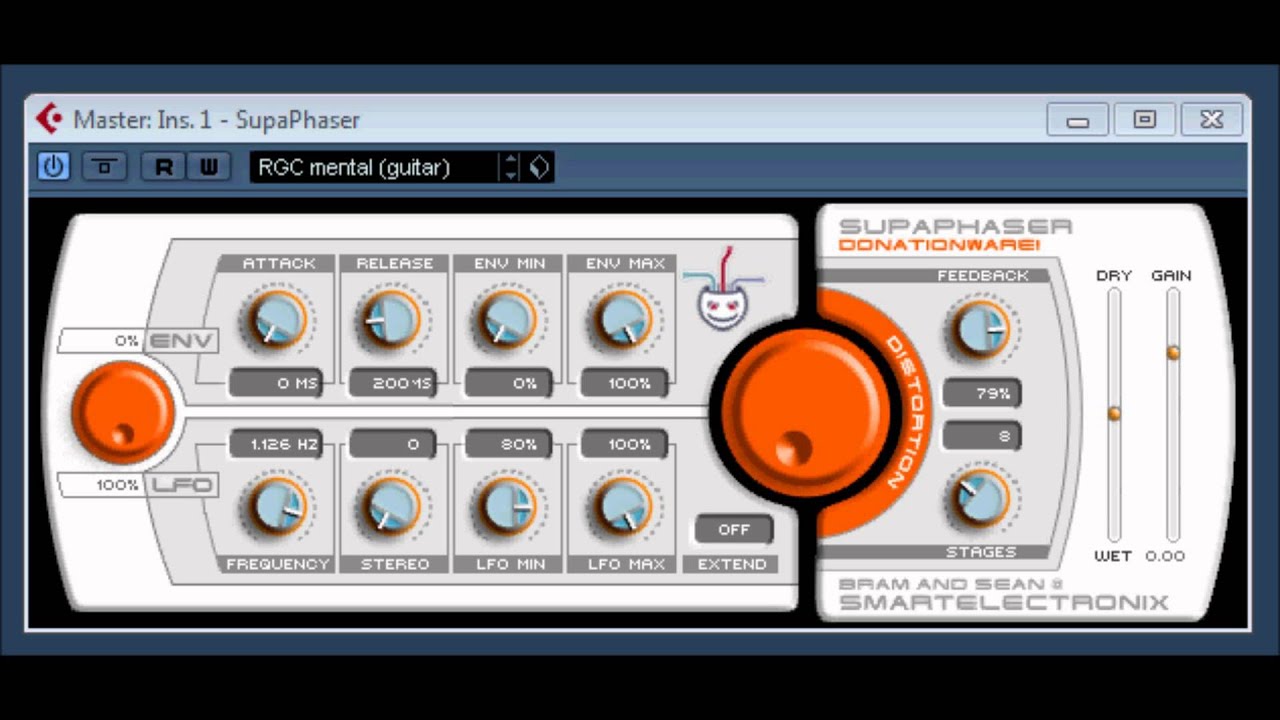
Task: Click the bypass/flat button next to power
Action: click(x=104, y=167)
